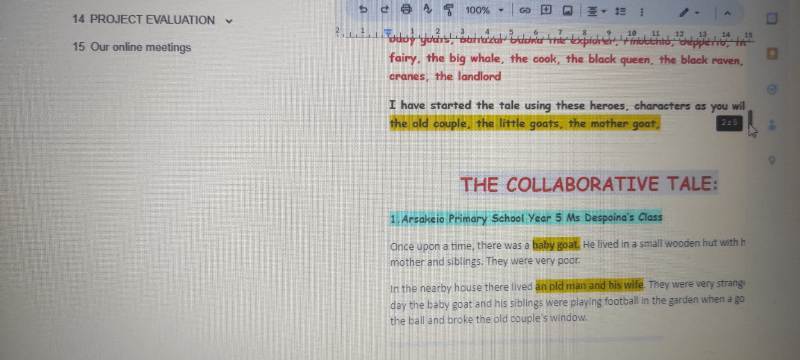Open Google Calendar in the side panel
Image resolution: width=800 pixels, height=360 pixels.
click(772, 19)
